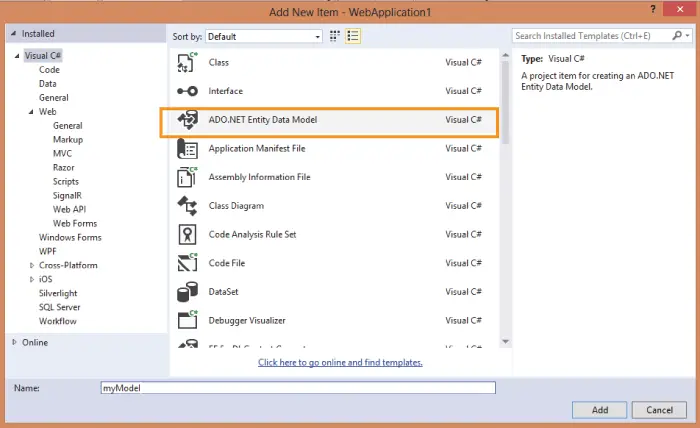Viewport: 700px width, 428px height.
Task: Select the Web Forms category
Action: (75, 223)
